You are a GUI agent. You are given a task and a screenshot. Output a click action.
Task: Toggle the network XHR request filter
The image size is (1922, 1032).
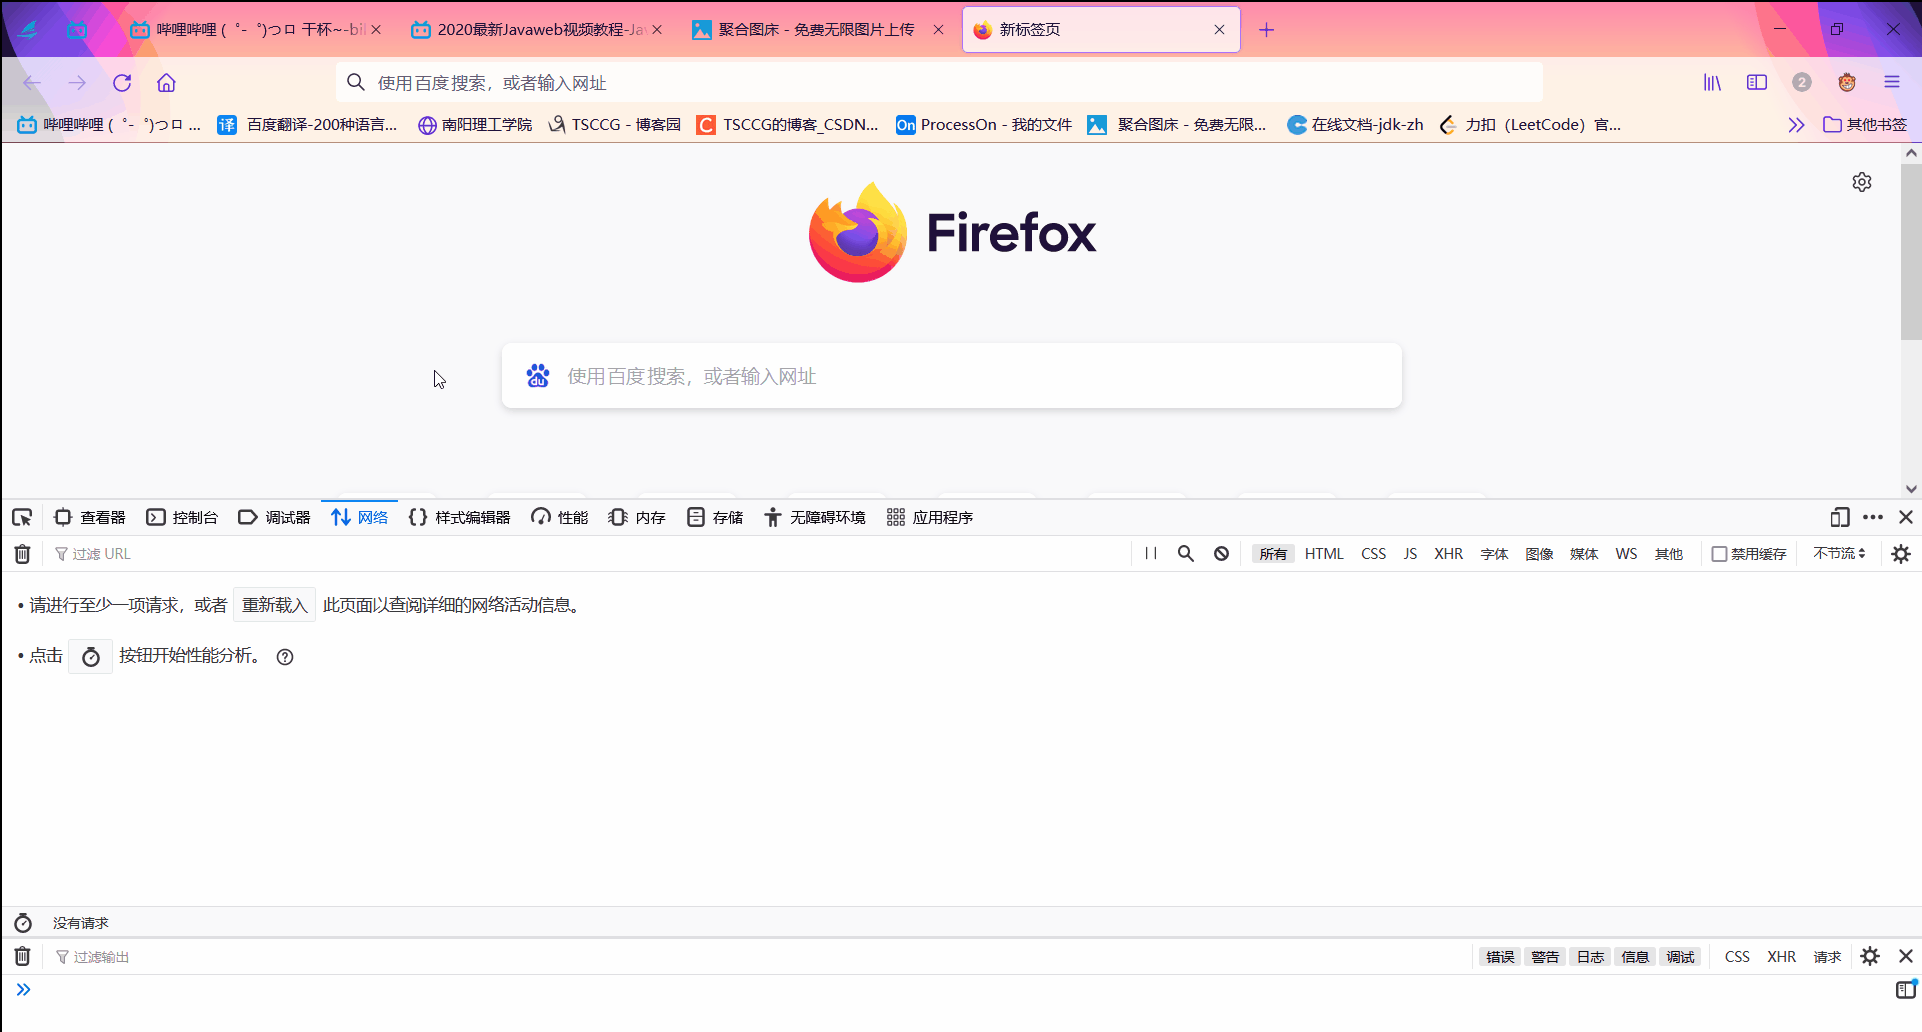point(1448,554)
